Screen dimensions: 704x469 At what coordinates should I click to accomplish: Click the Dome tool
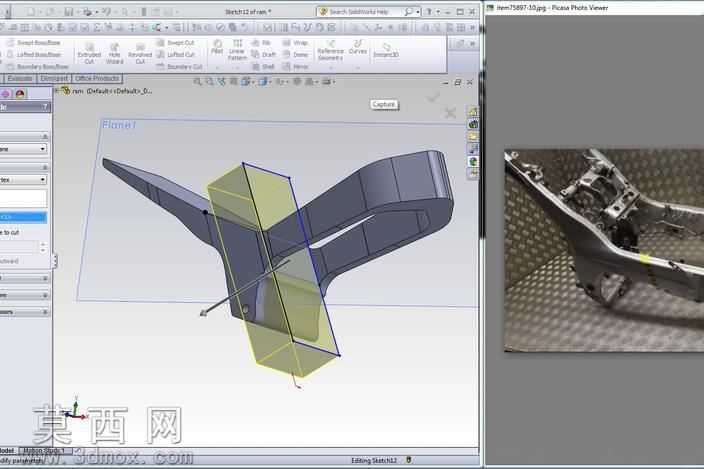point(295,54)
